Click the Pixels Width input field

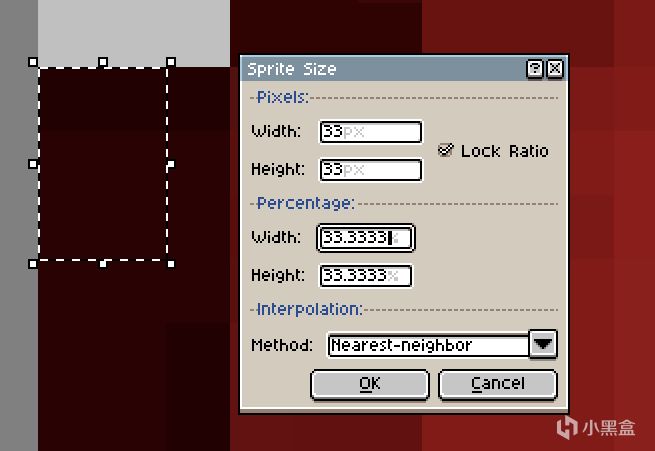coord(371,132)
